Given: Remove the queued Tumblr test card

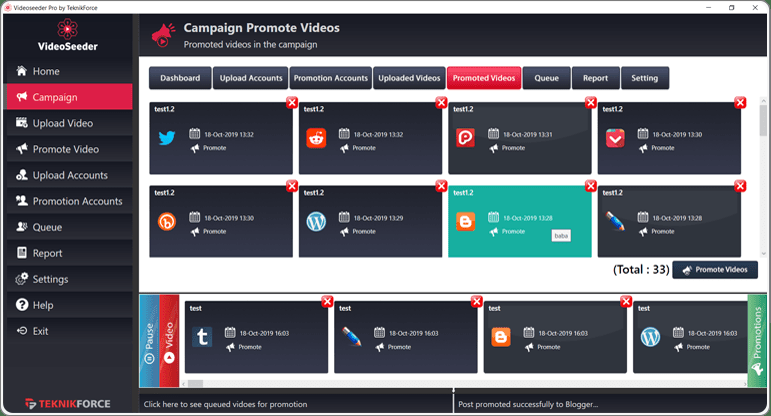Looking at the screenshot, I should 327,301.
